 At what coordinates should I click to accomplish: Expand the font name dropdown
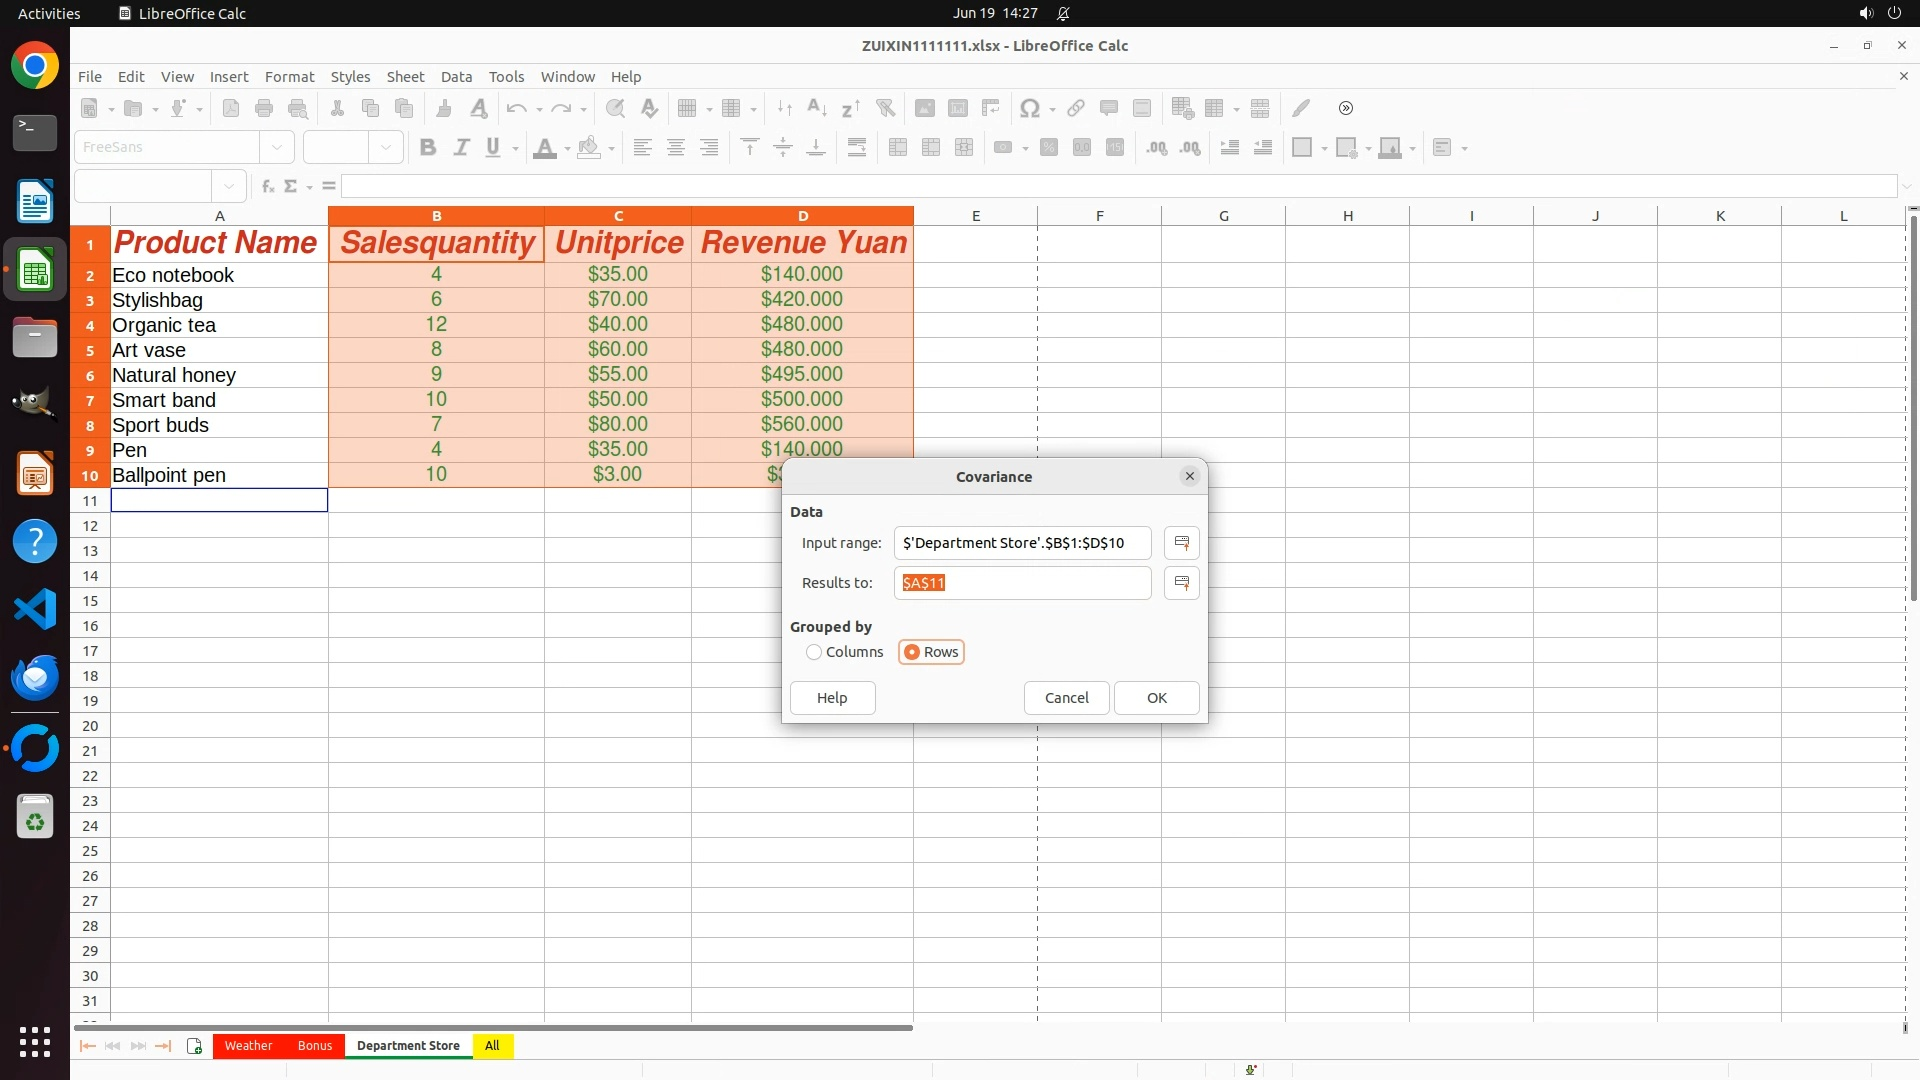277,148
